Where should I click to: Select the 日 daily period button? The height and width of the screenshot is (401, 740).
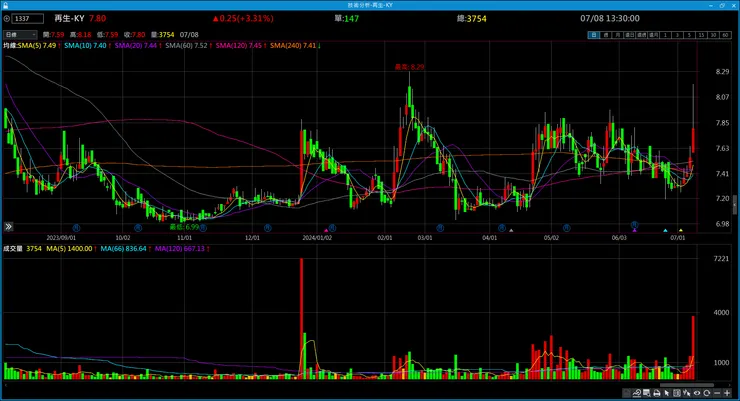point(594,35)
